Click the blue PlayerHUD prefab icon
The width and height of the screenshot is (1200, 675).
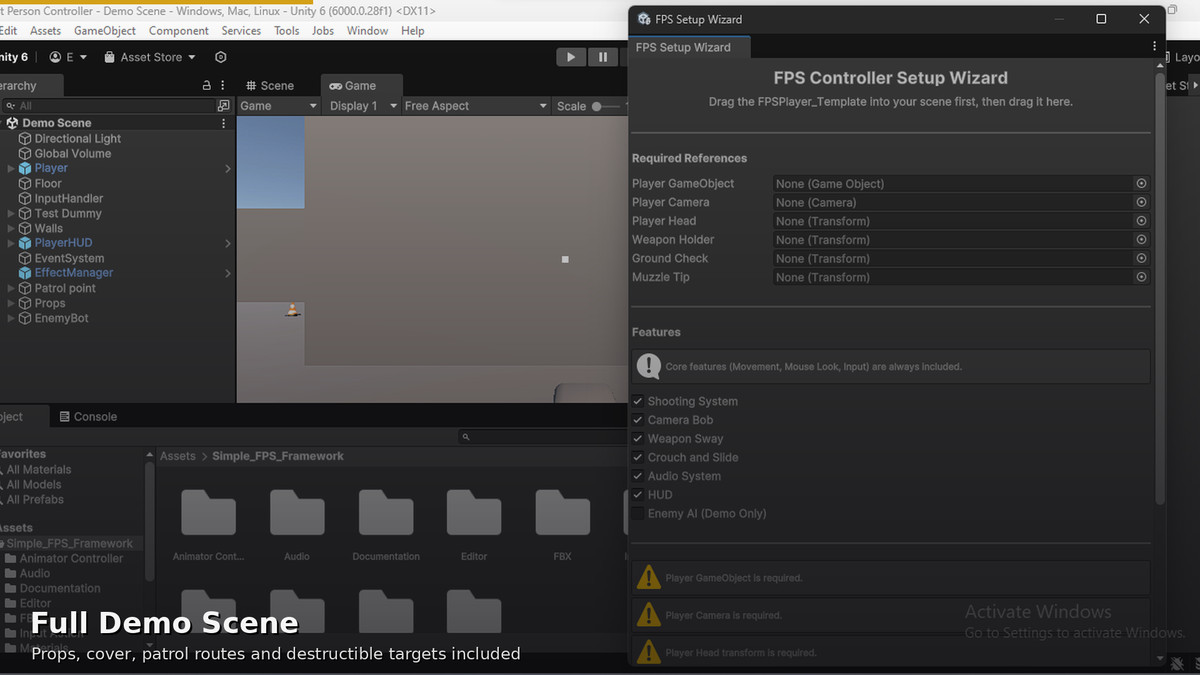(26, 243)
